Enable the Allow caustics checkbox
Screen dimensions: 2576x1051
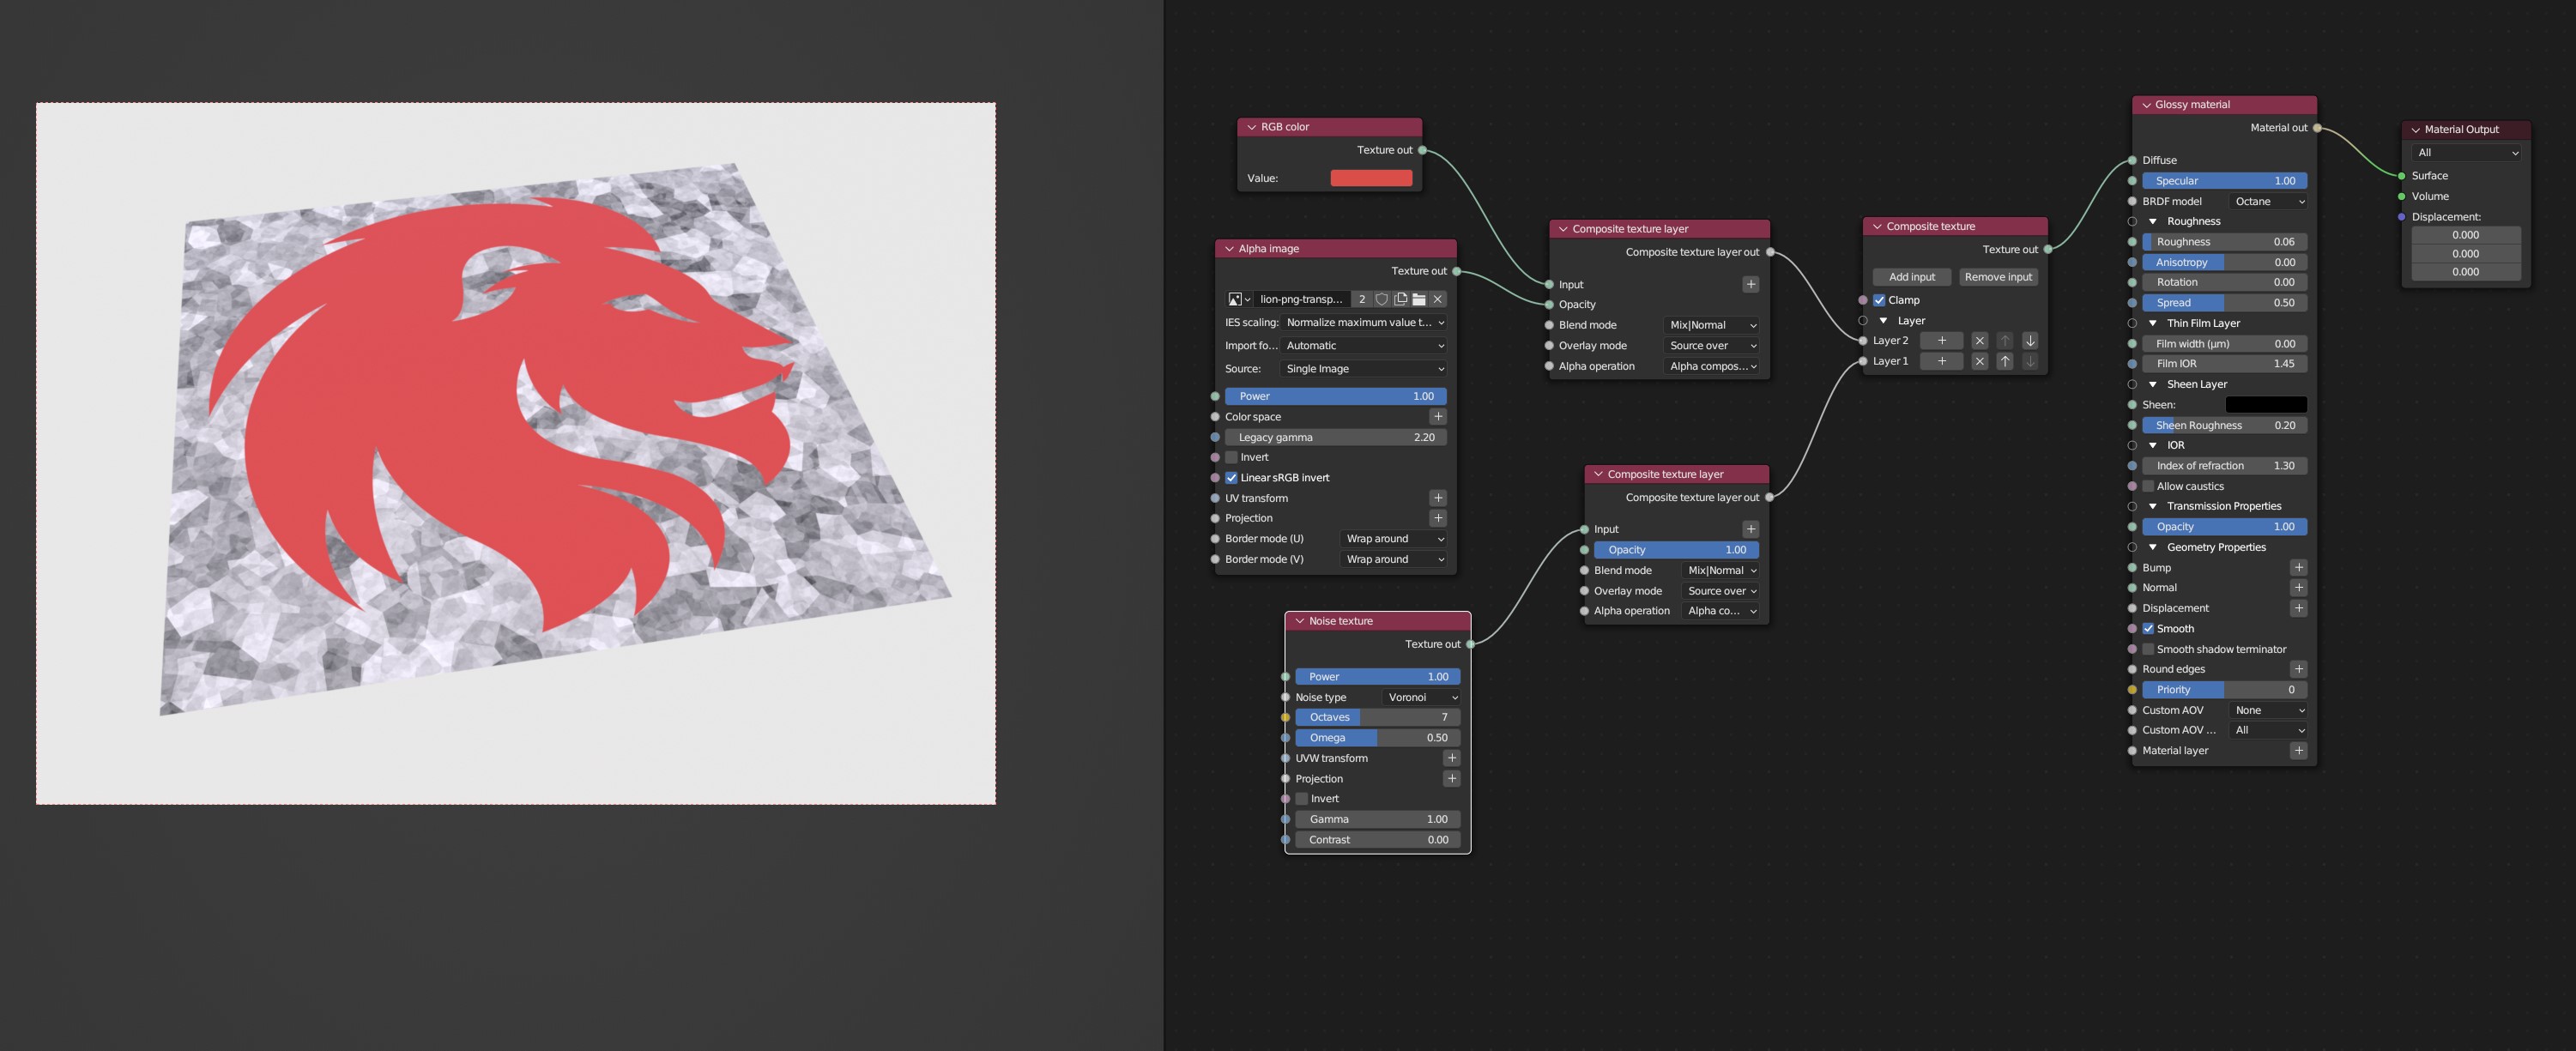[2148, 486]
